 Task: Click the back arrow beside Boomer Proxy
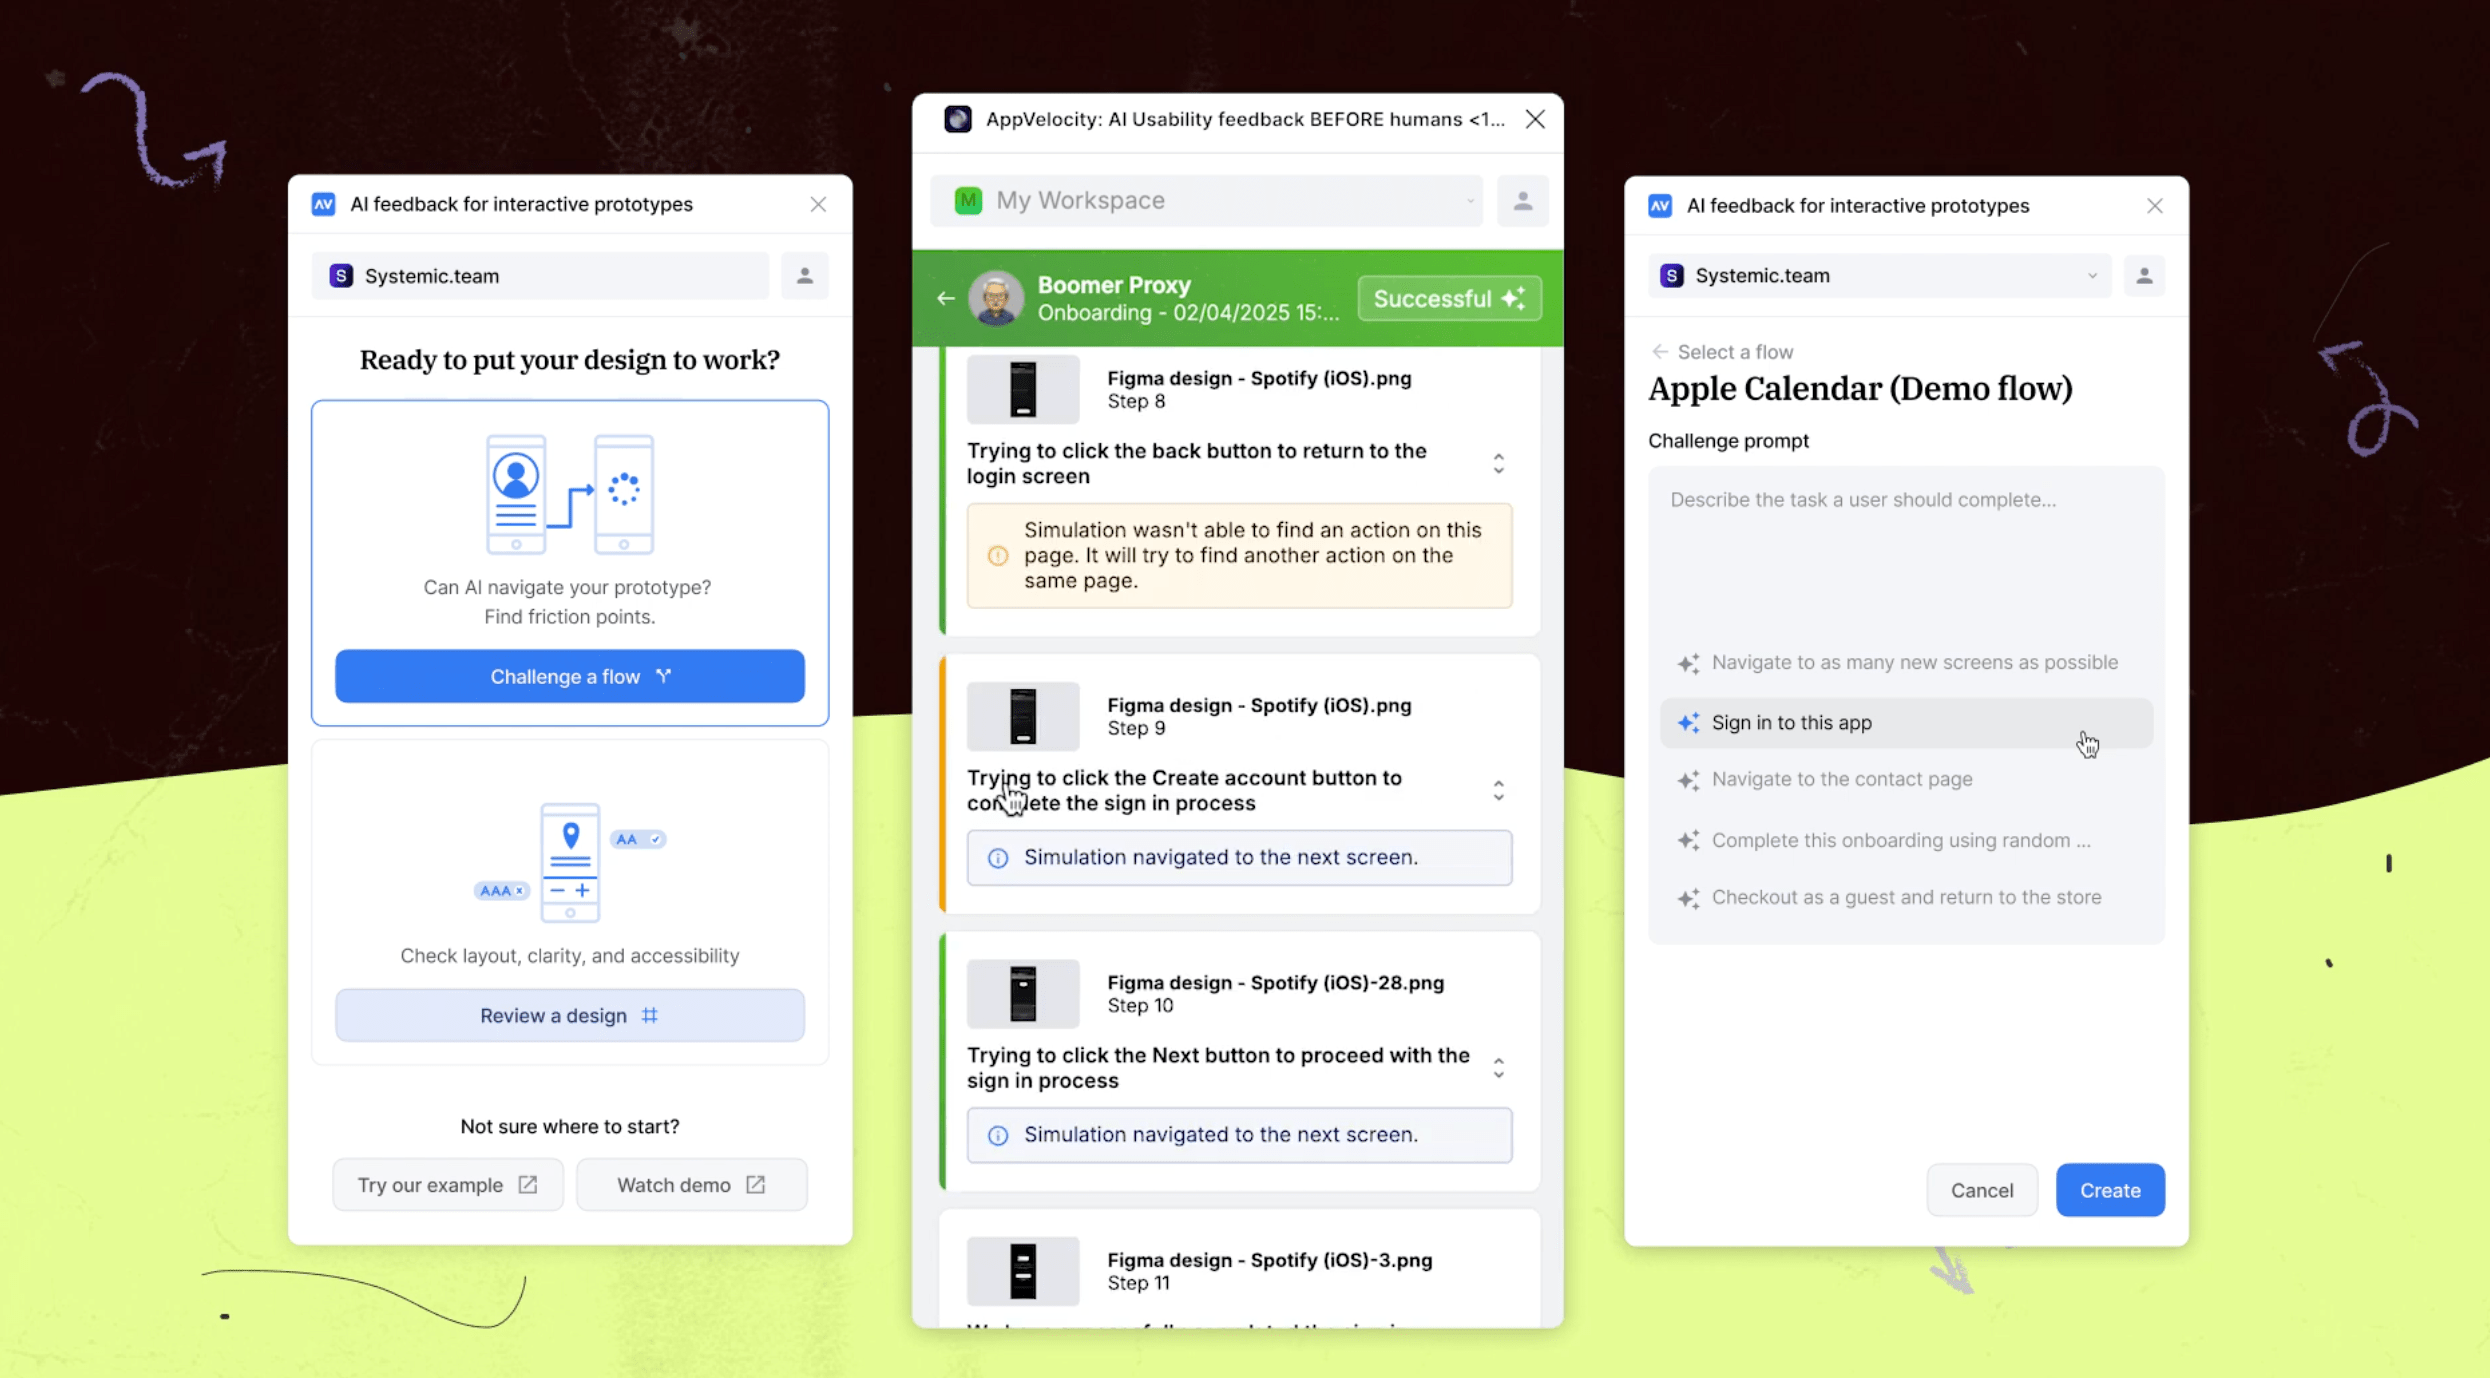(945, 298)
